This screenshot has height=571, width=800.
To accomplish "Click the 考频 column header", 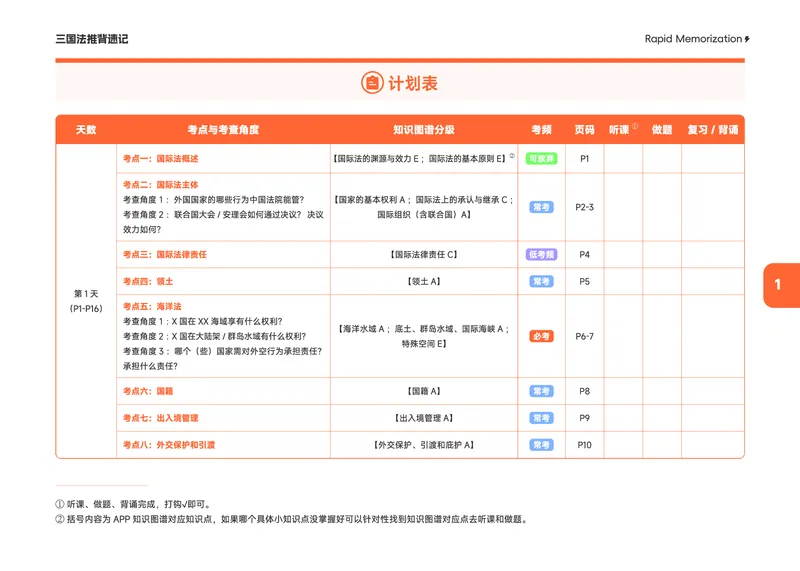I will (x=541, y=130).
